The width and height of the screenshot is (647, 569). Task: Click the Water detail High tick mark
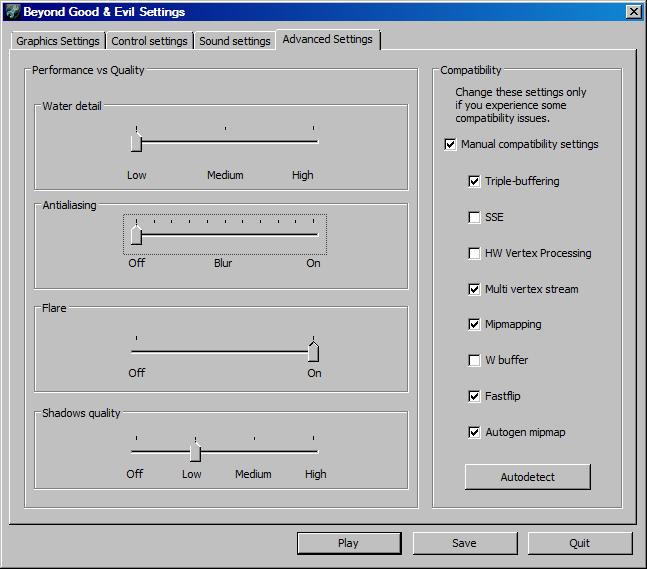point(314,128)
